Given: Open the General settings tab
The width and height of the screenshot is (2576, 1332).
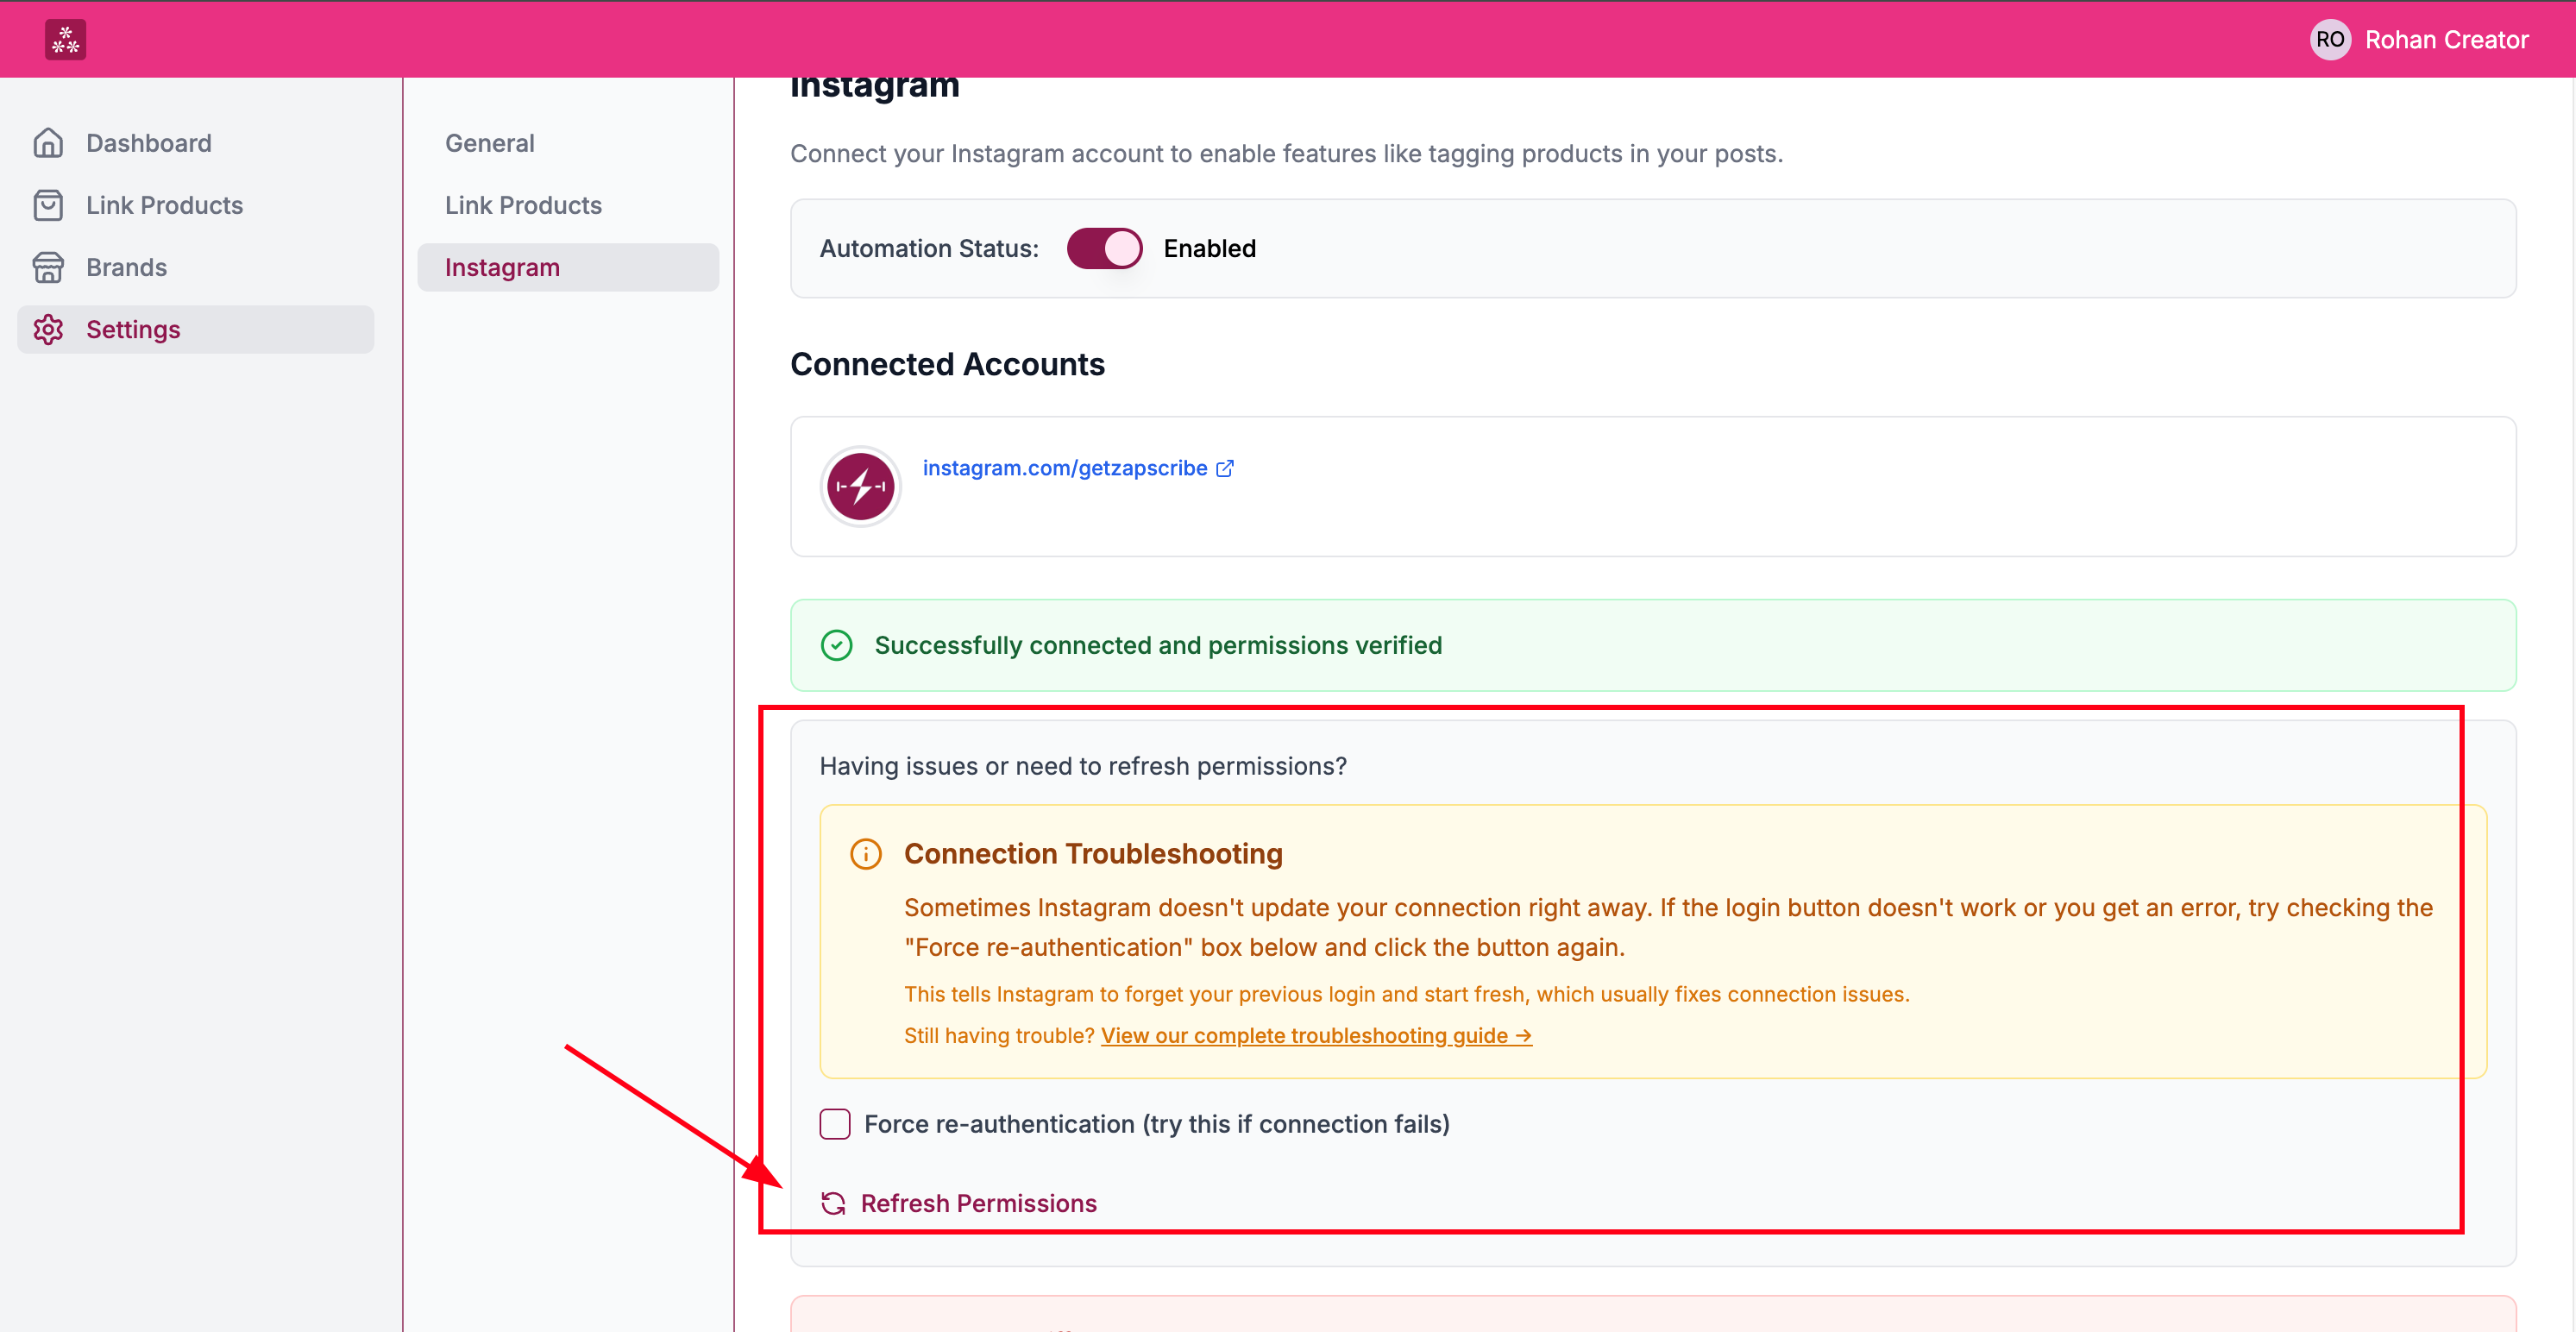Looking at the screenshot, I should click(x=490, y=143).
